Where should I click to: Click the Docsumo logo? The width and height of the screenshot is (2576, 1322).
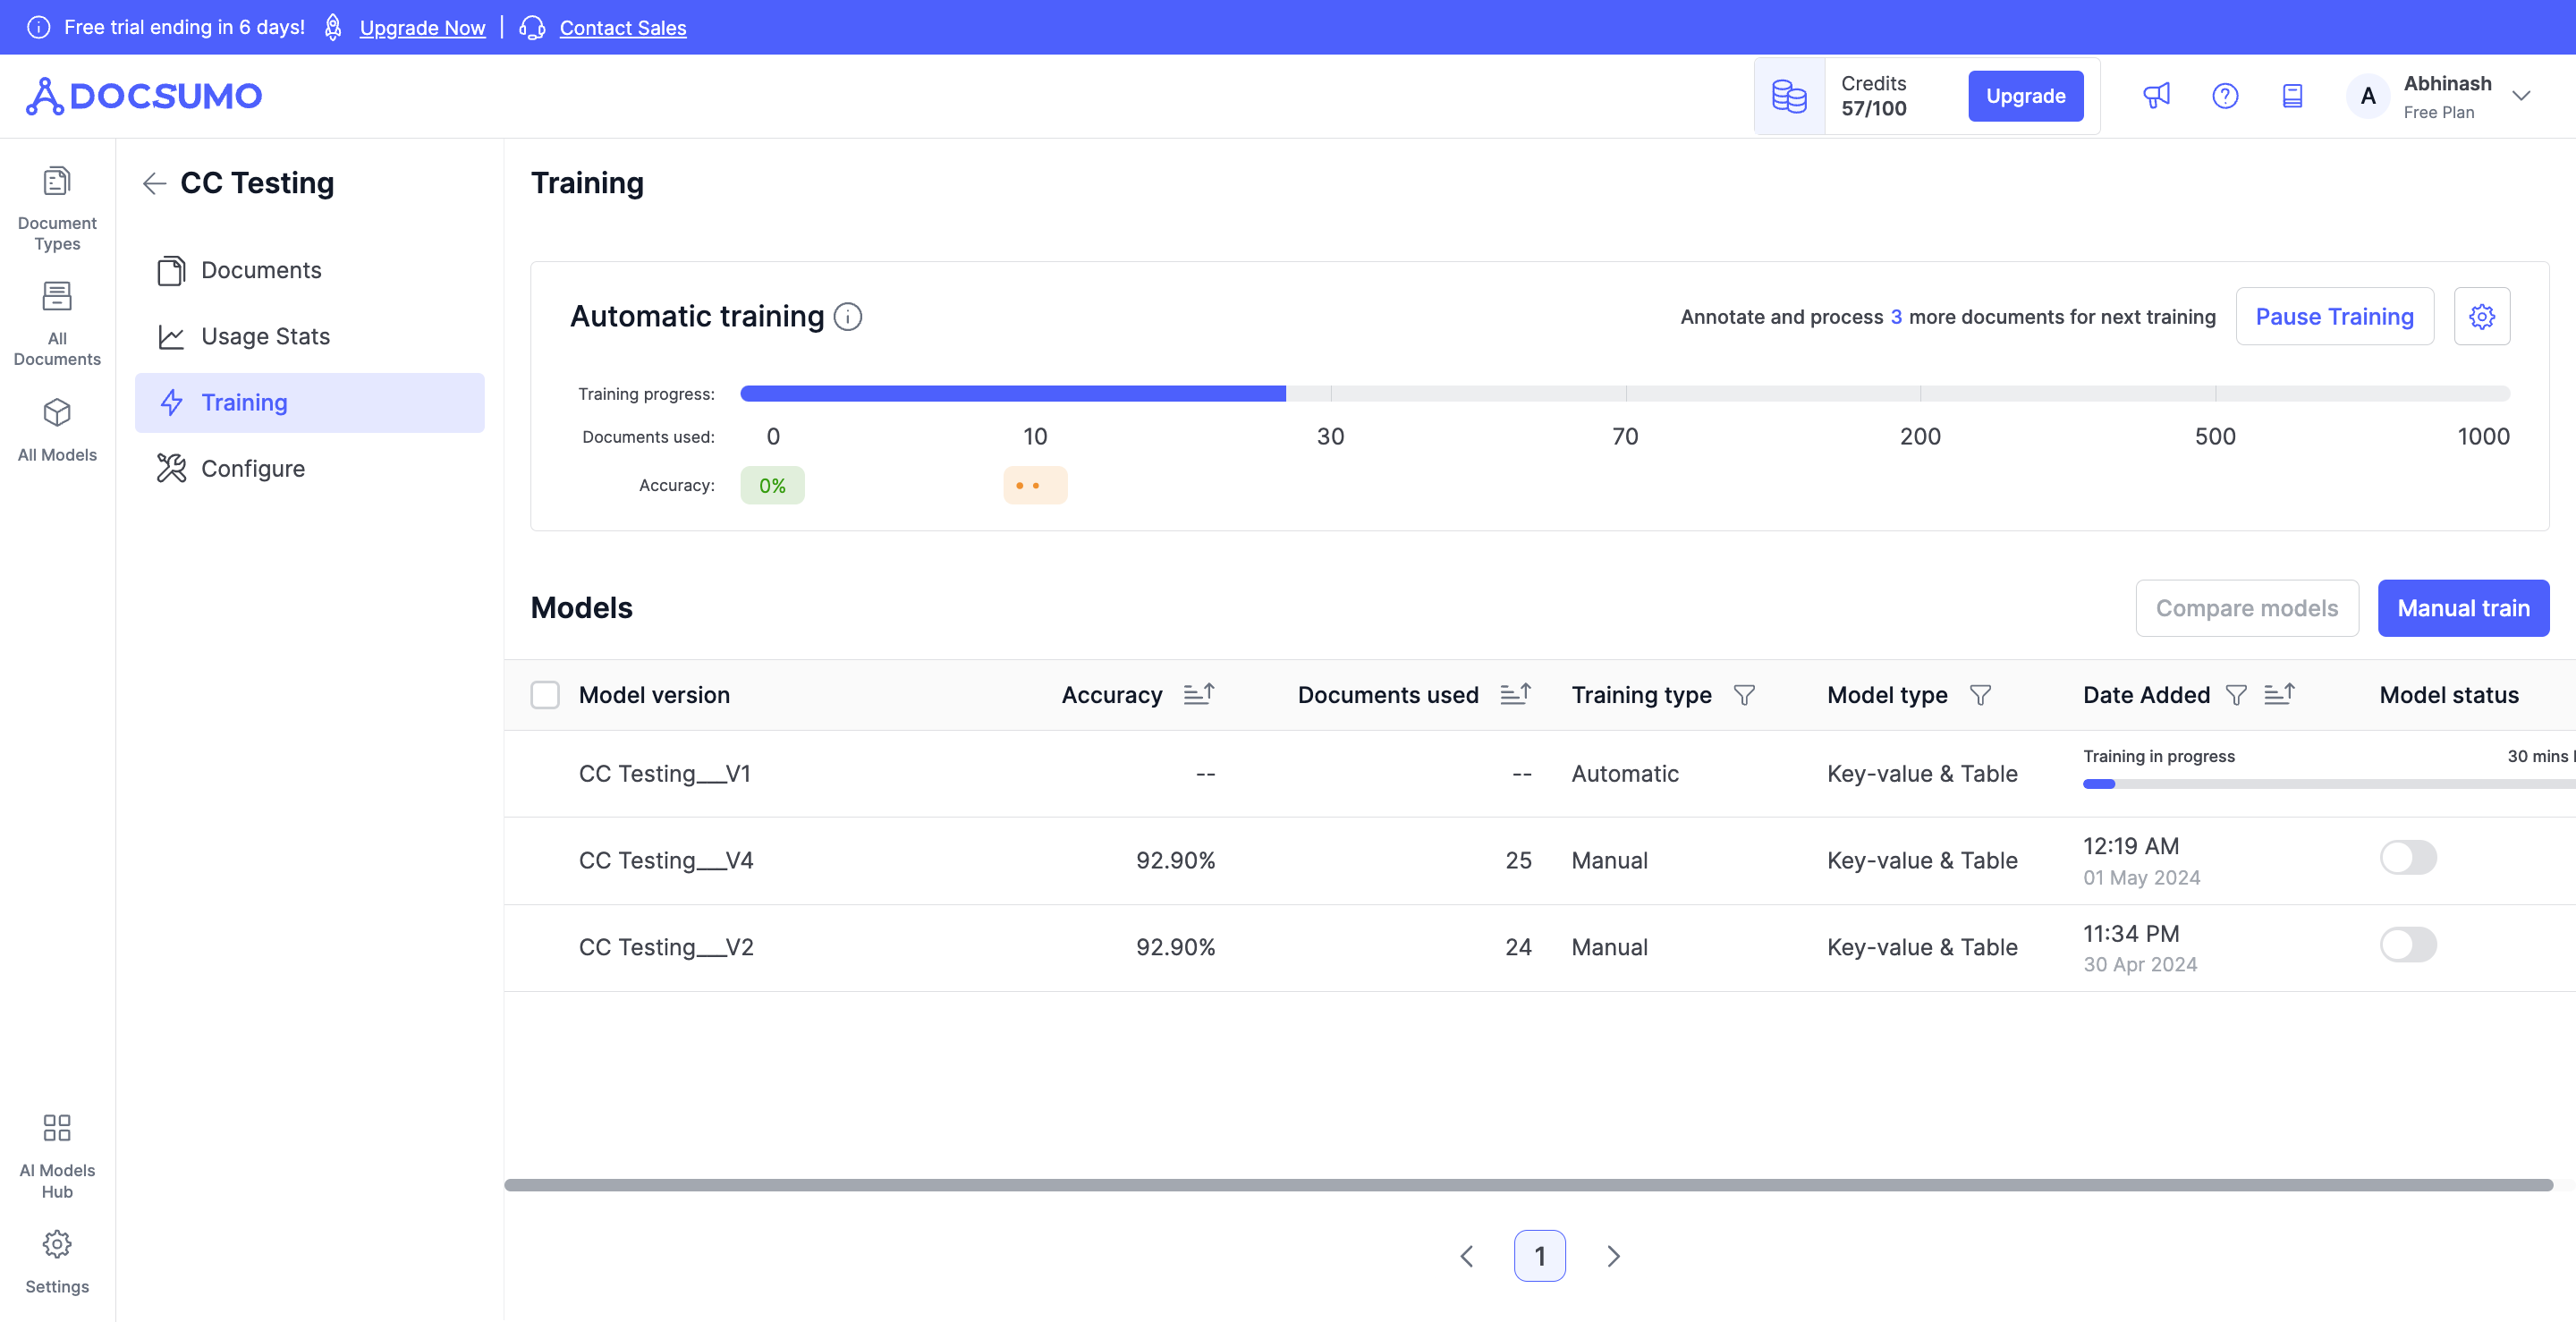(144, 96)
